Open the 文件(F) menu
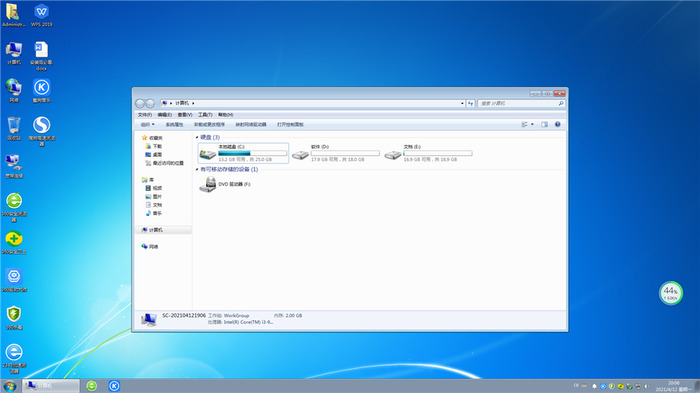 [145, 115]
